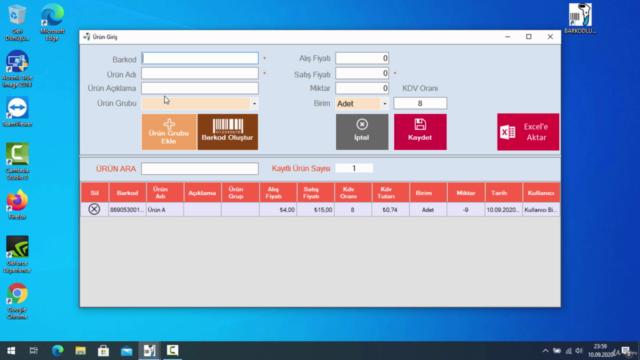Viewport: 640px width, 360px height.
Task: Focus the Miktar field
Action: coord(362,88)
